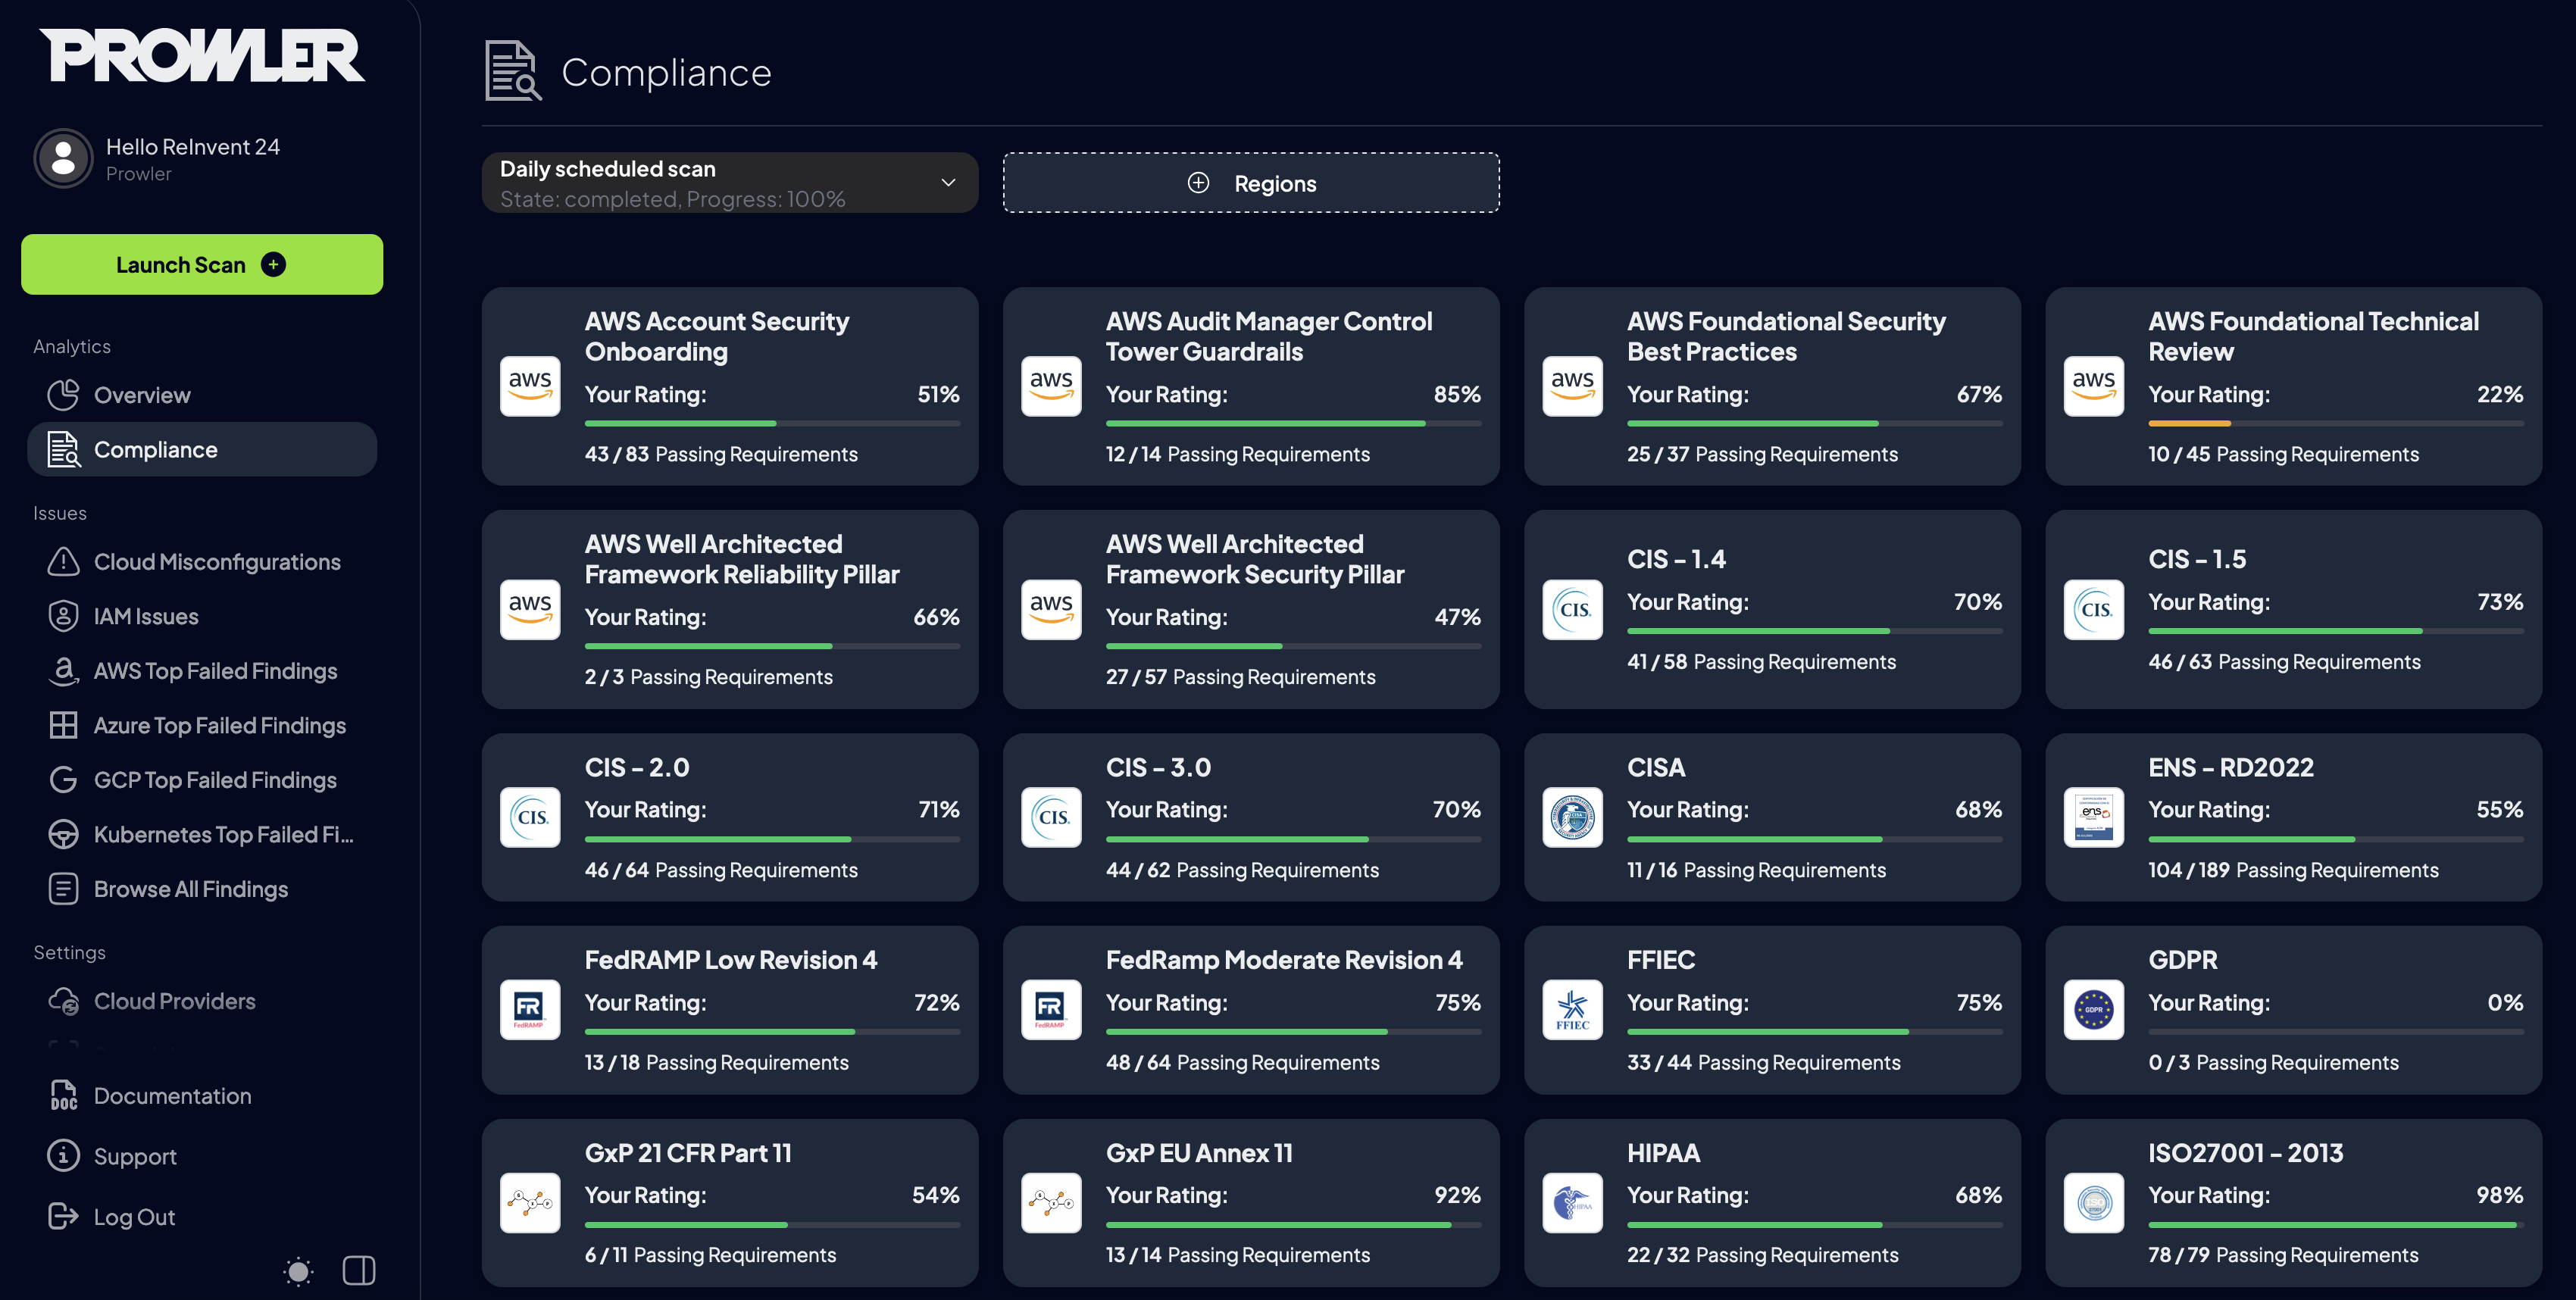The width and height of the screenshot is (2576, 1300).
Task: Click the ENS - RD2022 logo
Action: (2093, 817)
